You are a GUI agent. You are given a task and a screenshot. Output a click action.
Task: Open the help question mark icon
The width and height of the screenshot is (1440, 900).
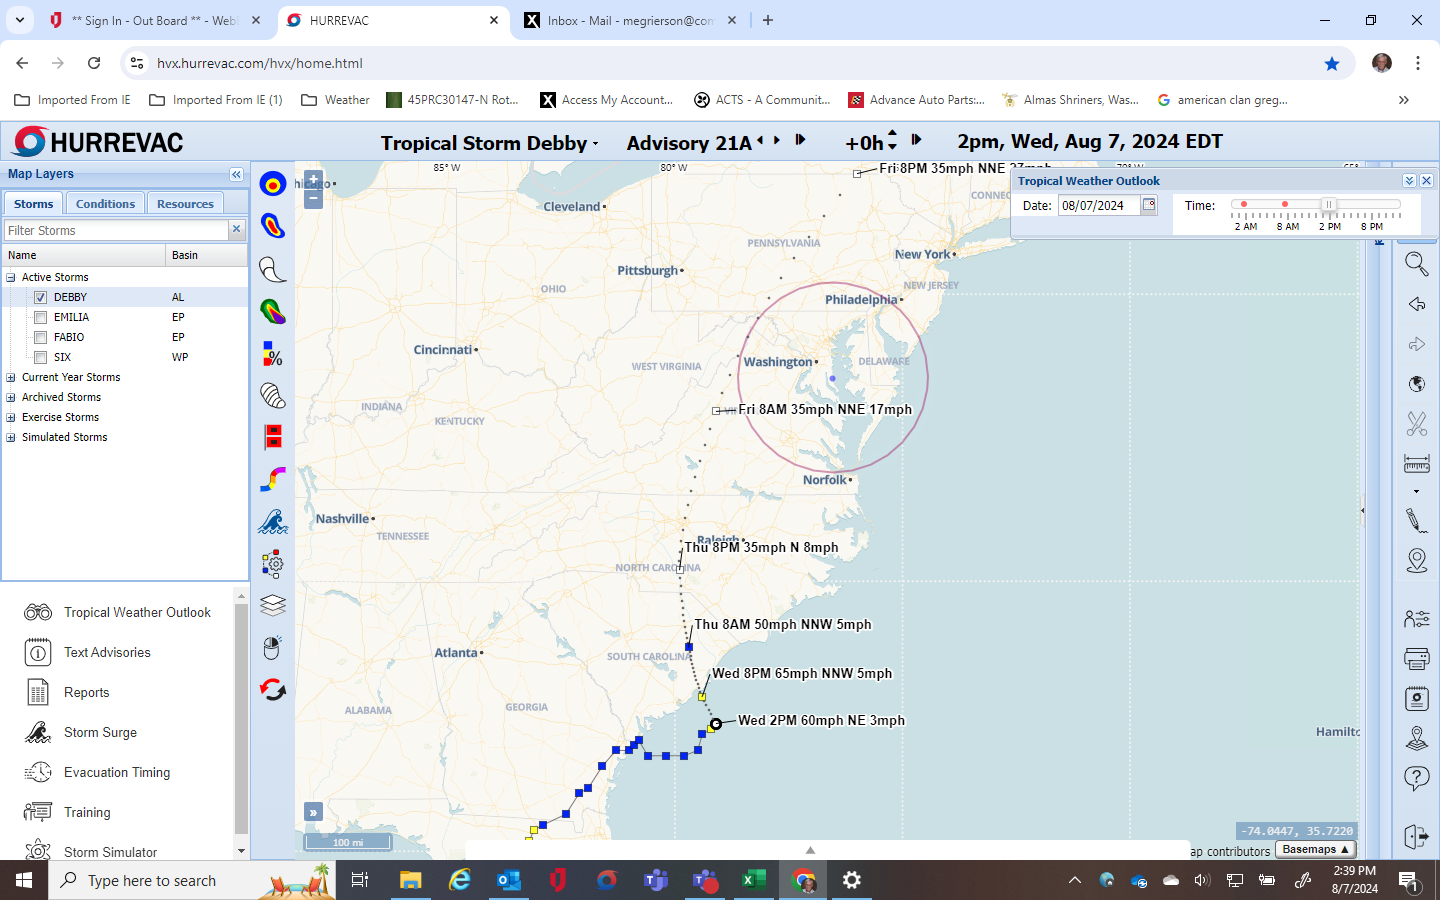click(x=1416, y=778)
